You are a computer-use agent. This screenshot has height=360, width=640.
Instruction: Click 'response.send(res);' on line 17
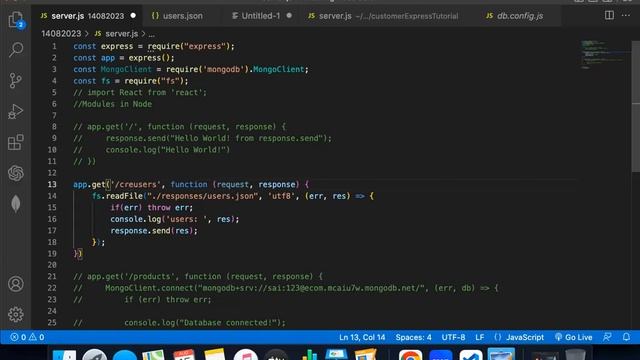point(154,231)
